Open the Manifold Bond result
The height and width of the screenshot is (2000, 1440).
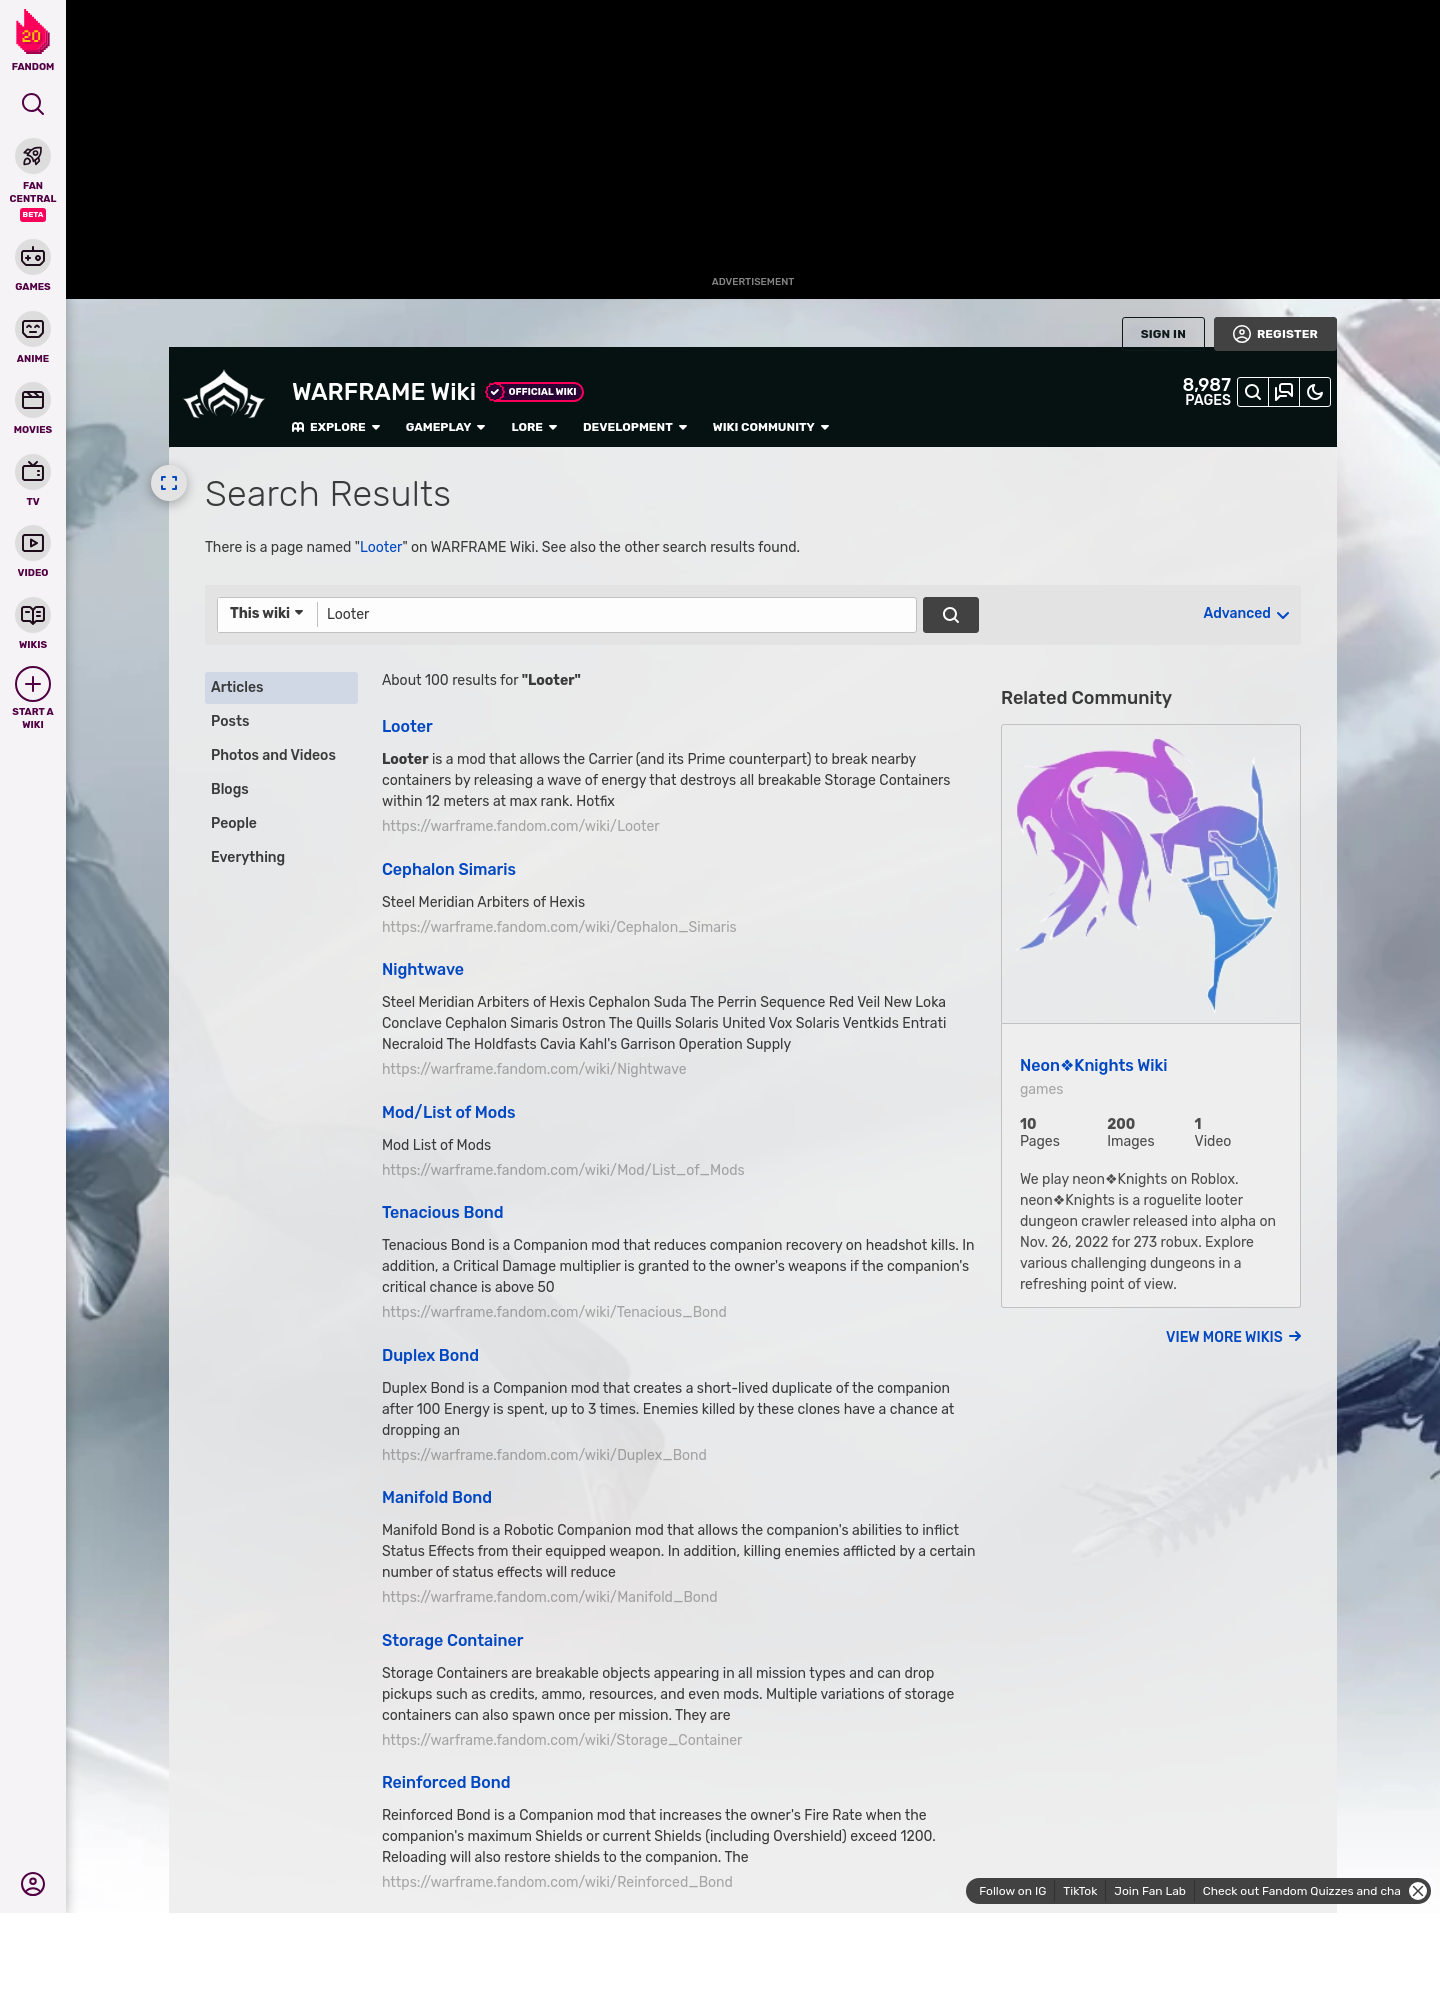437,1497
